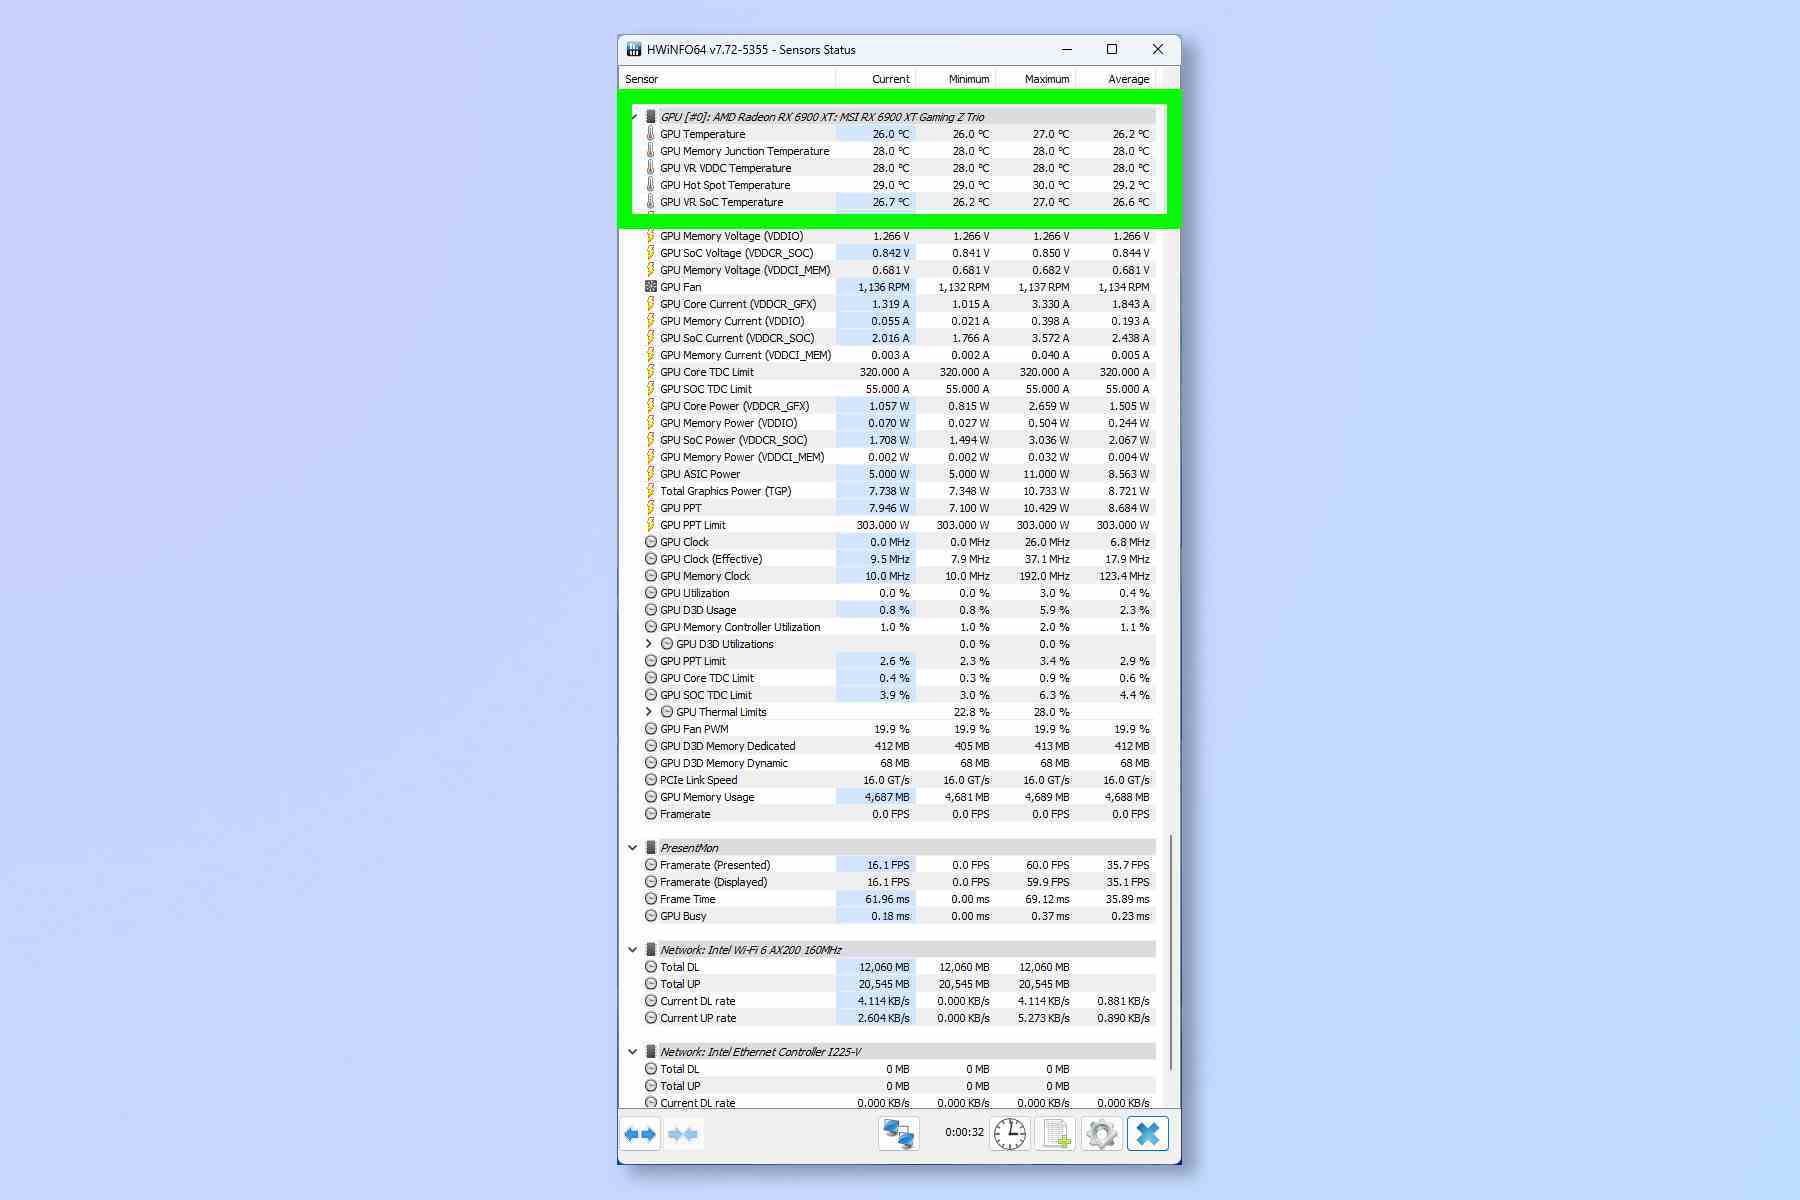
Task: Select the GPU Core Power (VDDCR_GFX) row
Action: (x=899, y=406)
